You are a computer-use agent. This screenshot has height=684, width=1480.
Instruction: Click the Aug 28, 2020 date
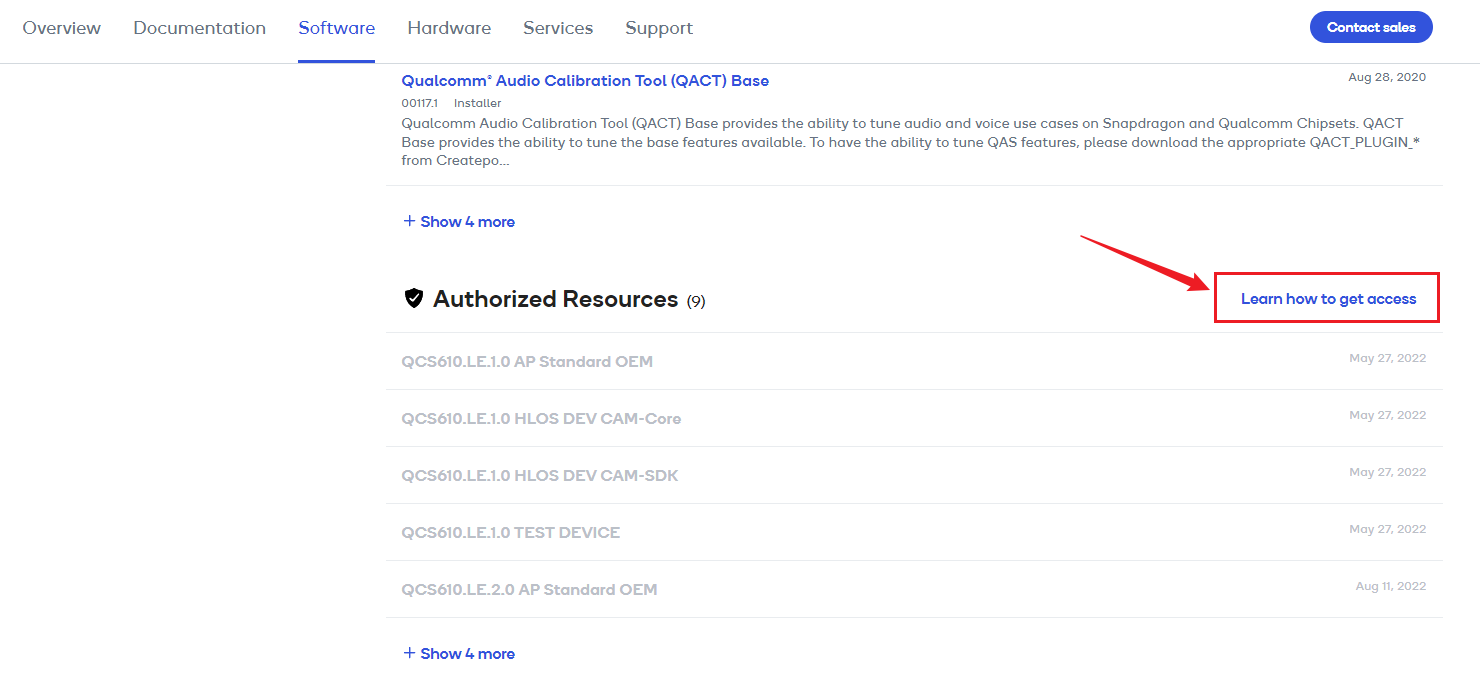(1387, 77)
